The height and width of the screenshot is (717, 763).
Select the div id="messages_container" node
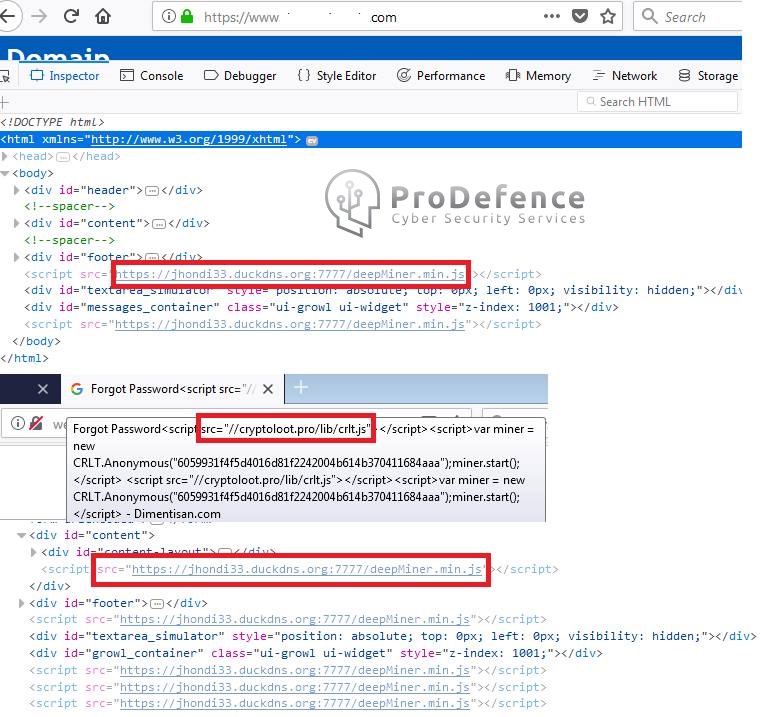pos(321,307)
